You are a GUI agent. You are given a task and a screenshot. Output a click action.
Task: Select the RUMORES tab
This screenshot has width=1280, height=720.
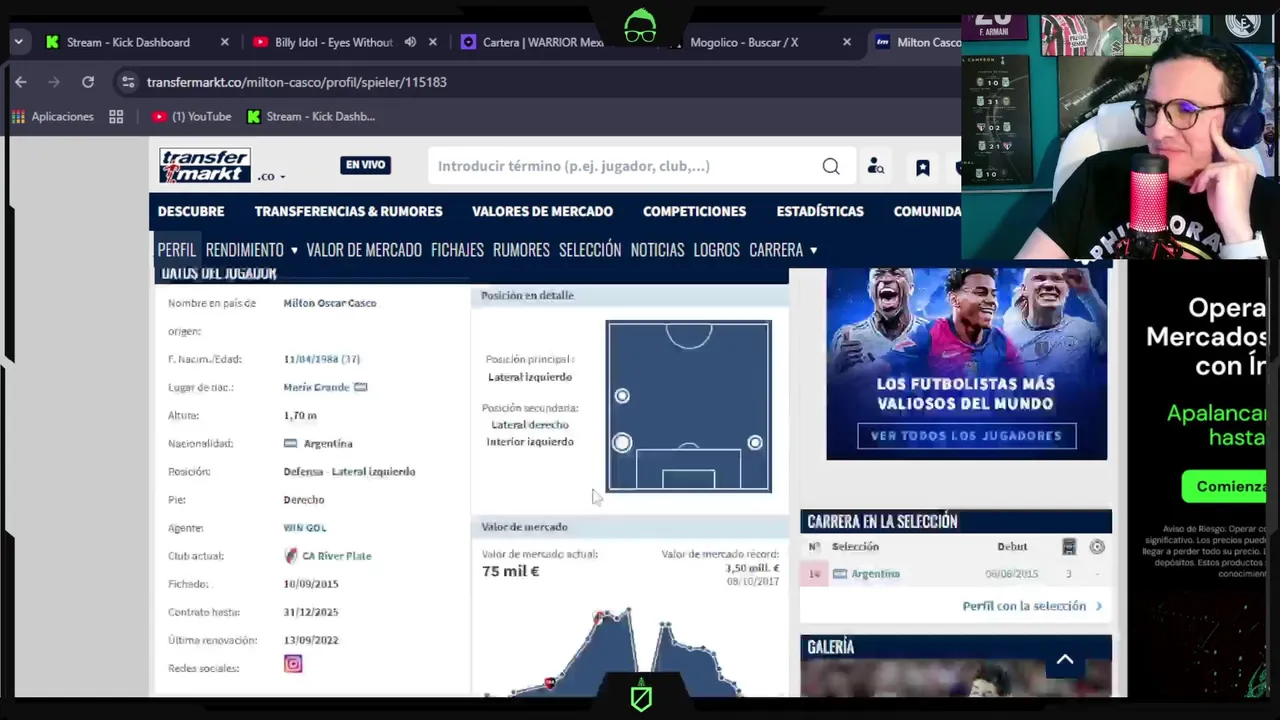[x=521, y=250]
